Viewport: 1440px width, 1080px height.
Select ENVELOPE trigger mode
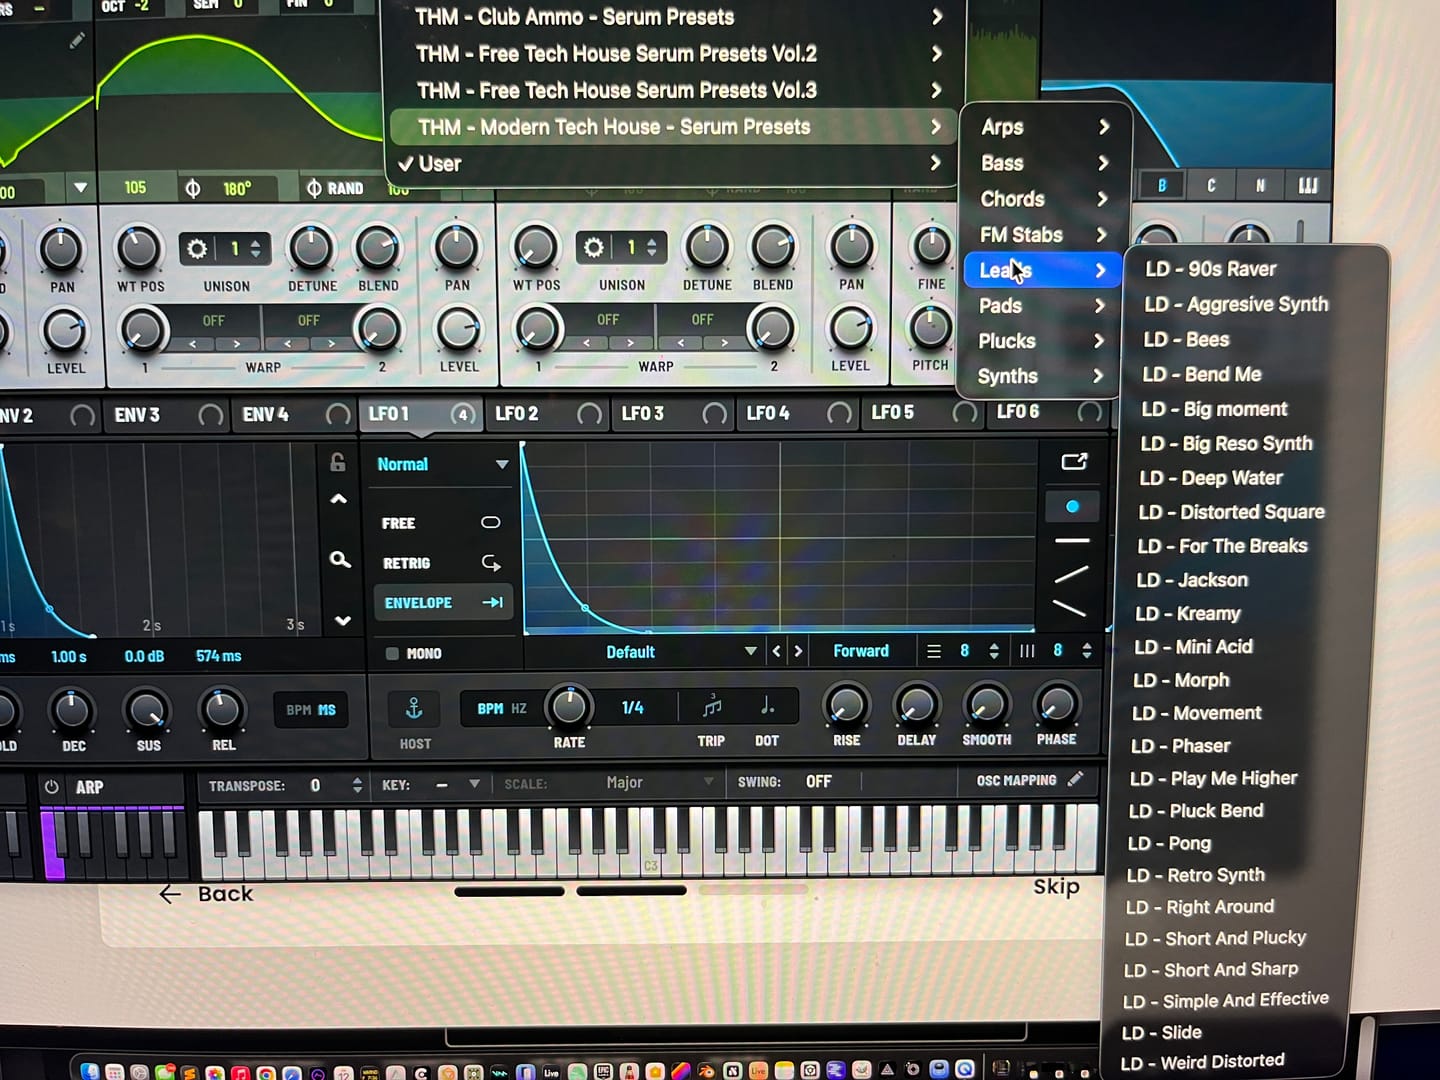[442, 603]
